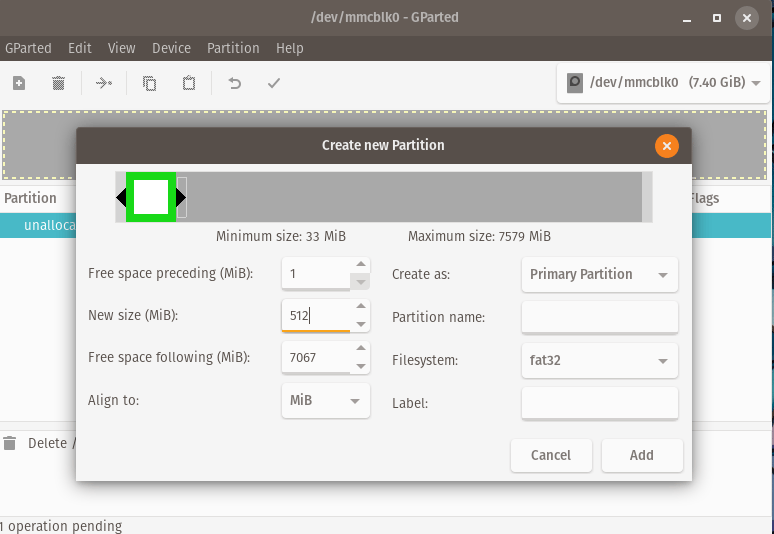
Task: Open the Partition menu
Action: click(233, 48)
